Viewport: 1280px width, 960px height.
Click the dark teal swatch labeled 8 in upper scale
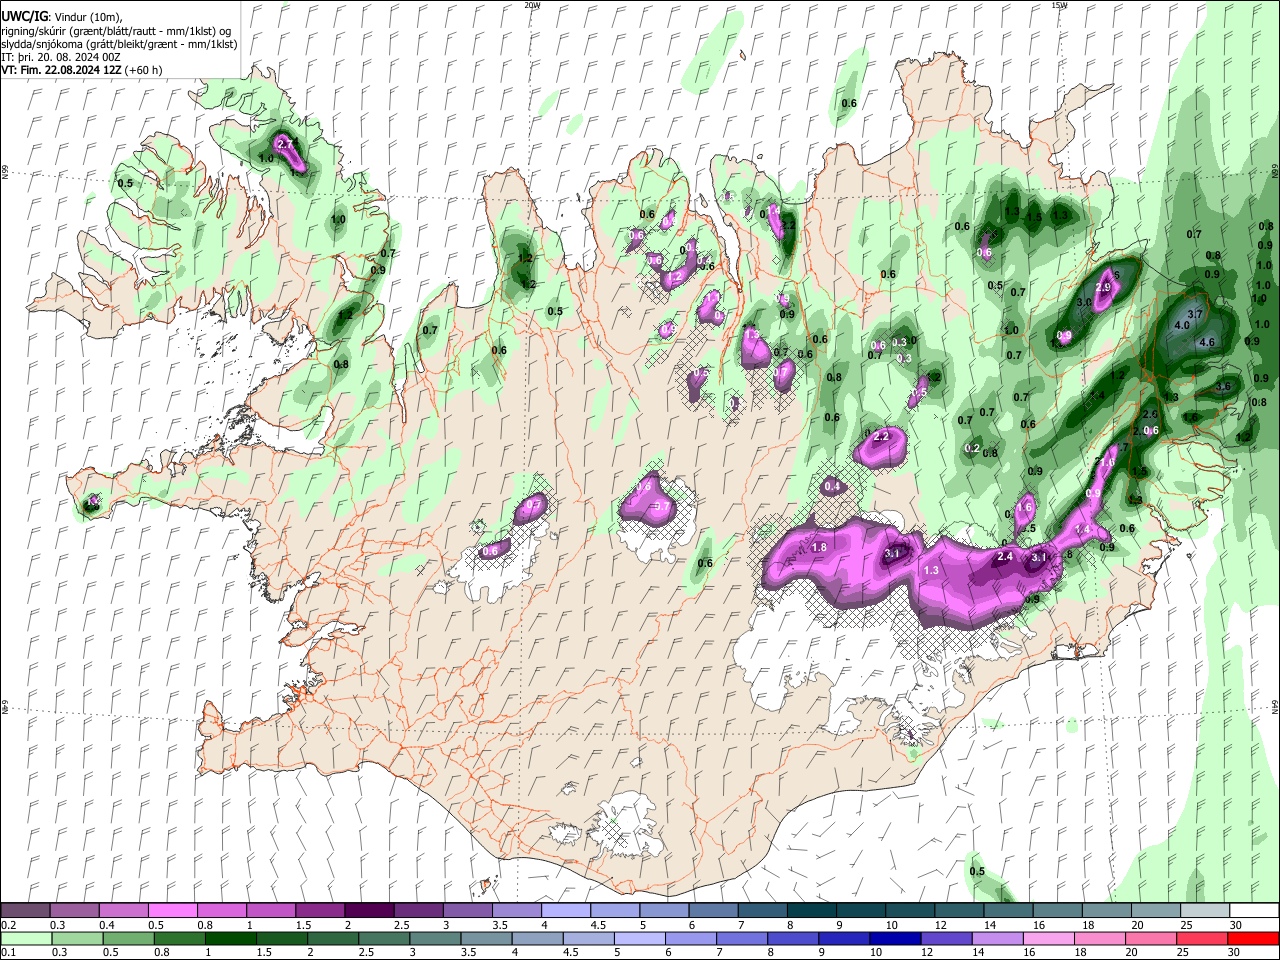click(810, 910)
